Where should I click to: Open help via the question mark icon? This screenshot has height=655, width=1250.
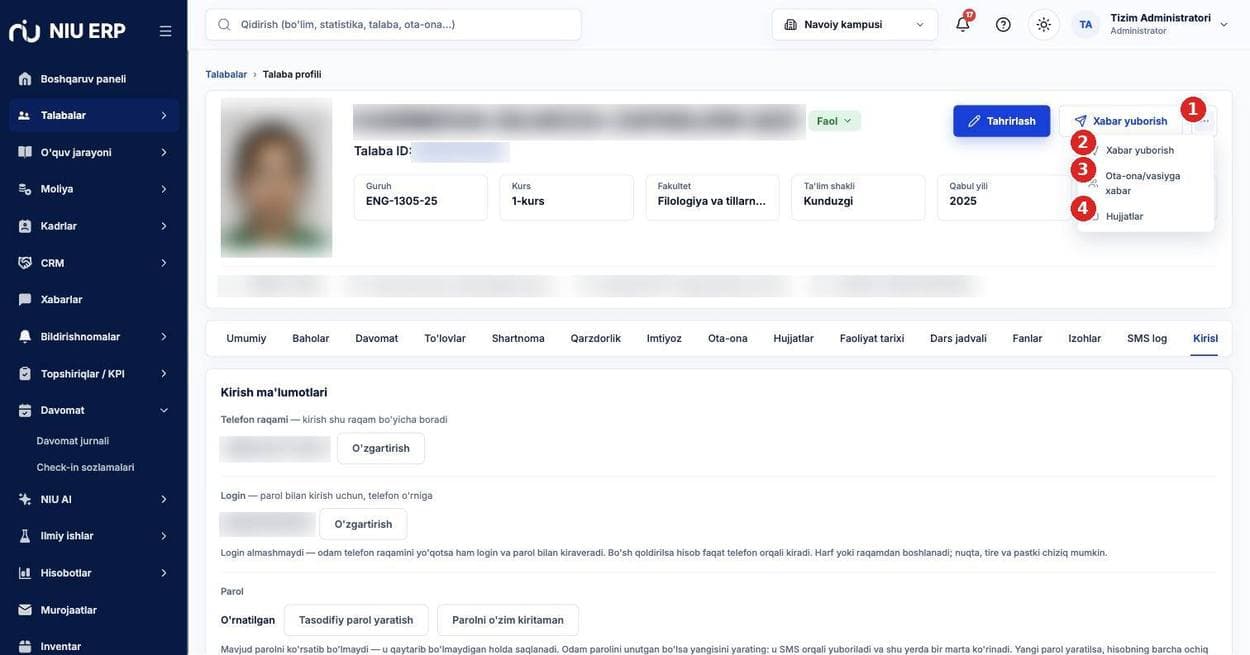point(1003,24)
